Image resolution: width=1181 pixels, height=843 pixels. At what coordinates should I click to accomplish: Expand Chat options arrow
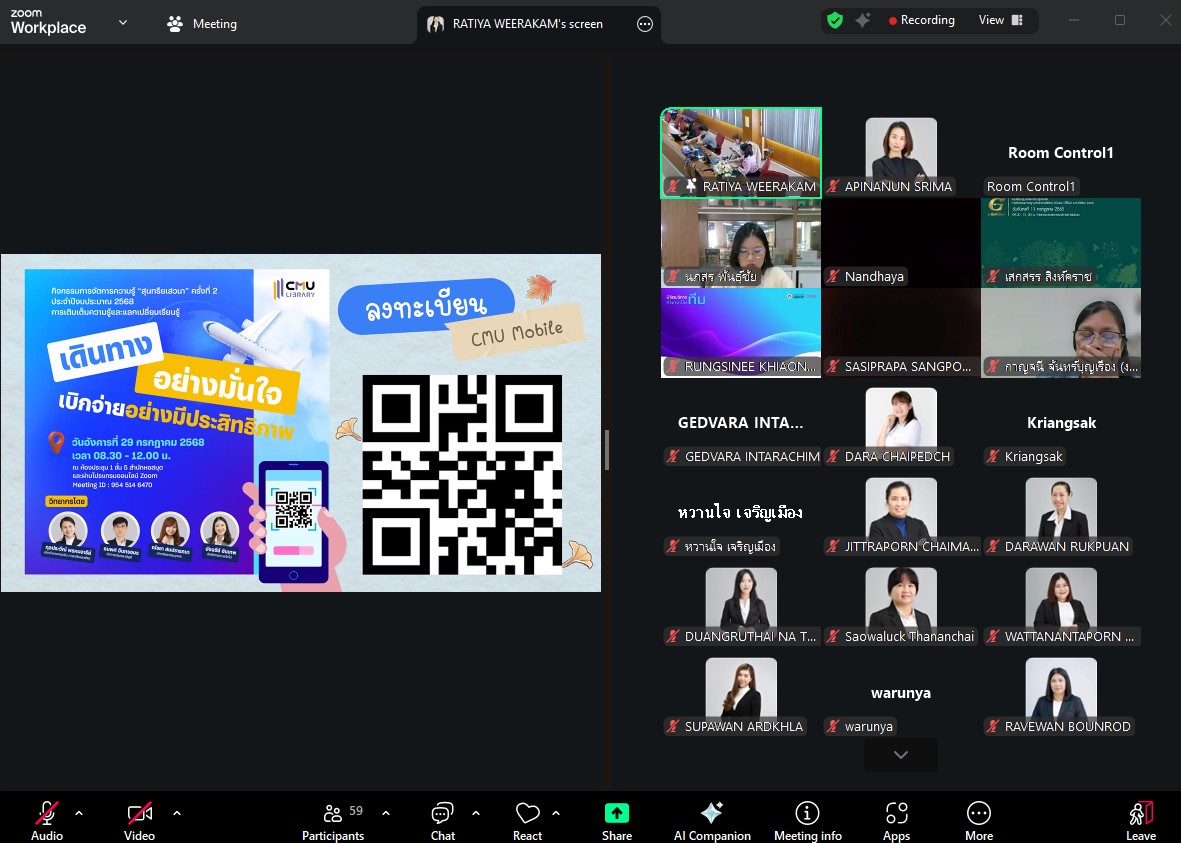point(476,813)
